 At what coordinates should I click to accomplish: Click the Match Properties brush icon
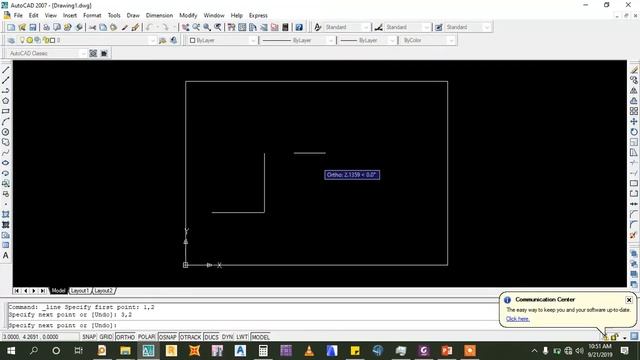(x=135, y=27)
